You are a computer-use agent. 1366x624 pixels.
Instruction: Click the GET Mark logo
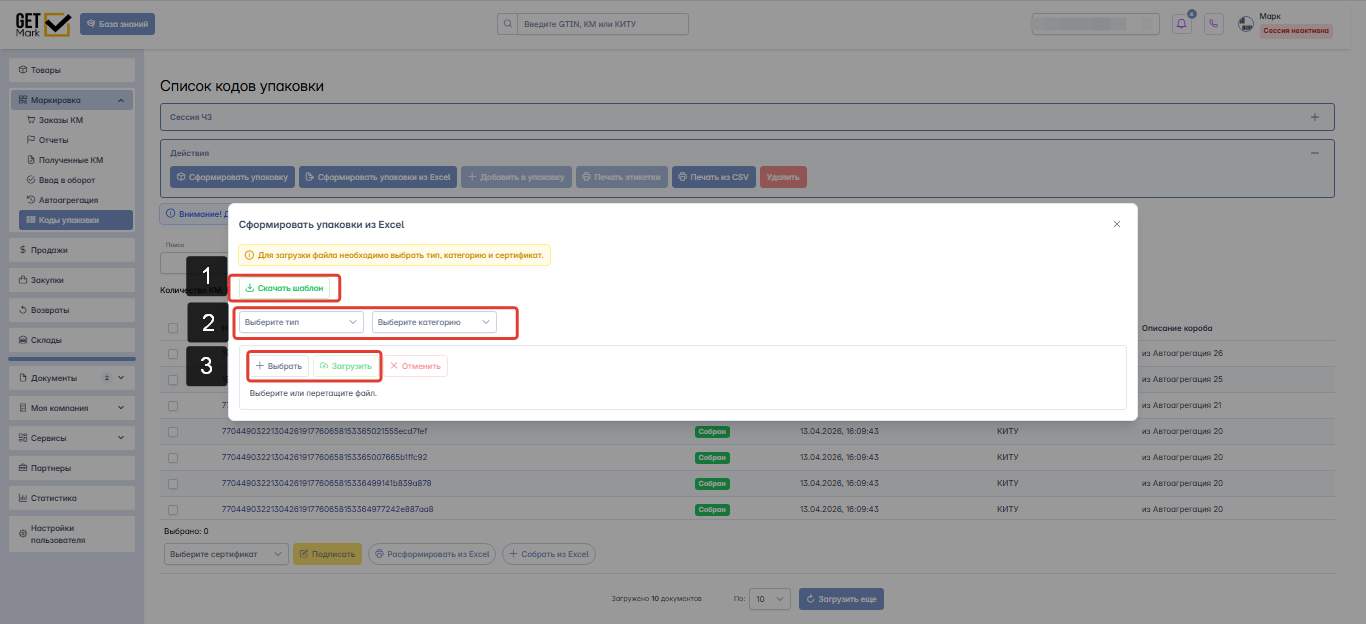click(x=42, y=24)
